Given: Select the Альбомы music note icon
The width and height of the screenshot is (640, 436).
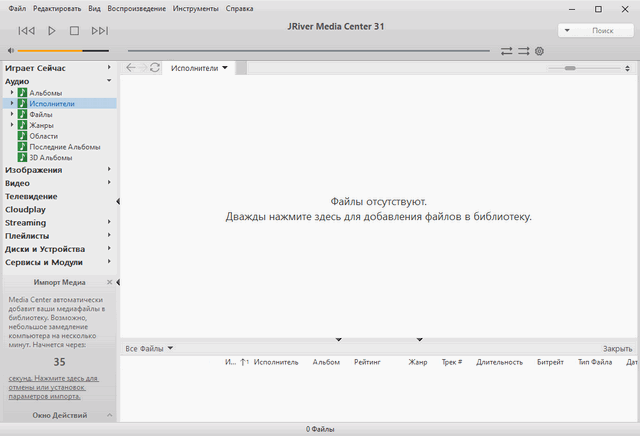Looking at the screenshot, I should pos(22,92).
